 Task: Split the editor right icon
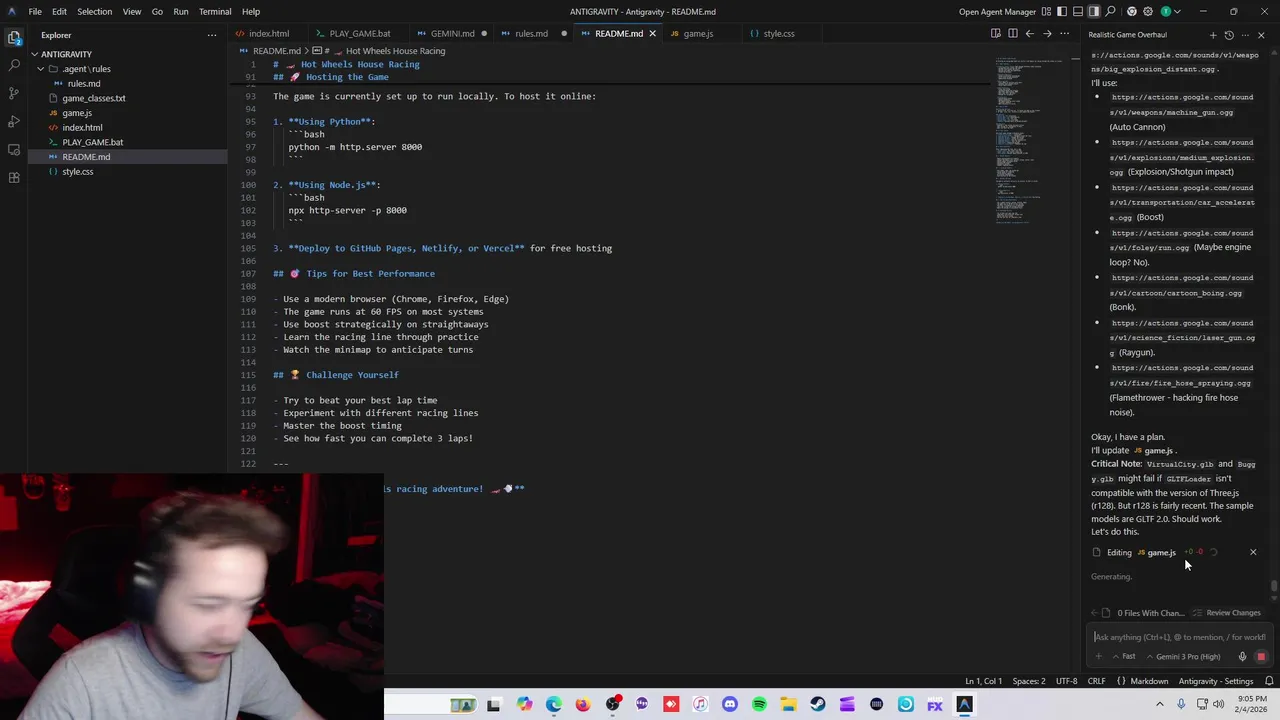tap(1012, 33)
